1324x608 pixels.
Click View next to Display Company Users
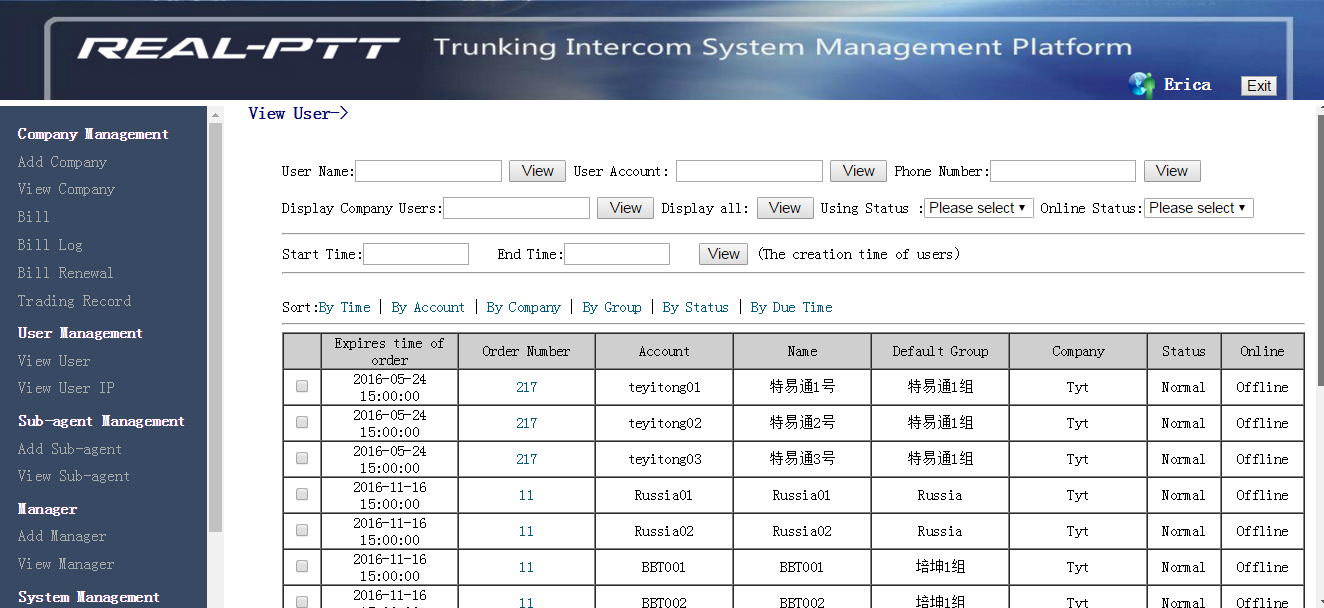point(625,208)
